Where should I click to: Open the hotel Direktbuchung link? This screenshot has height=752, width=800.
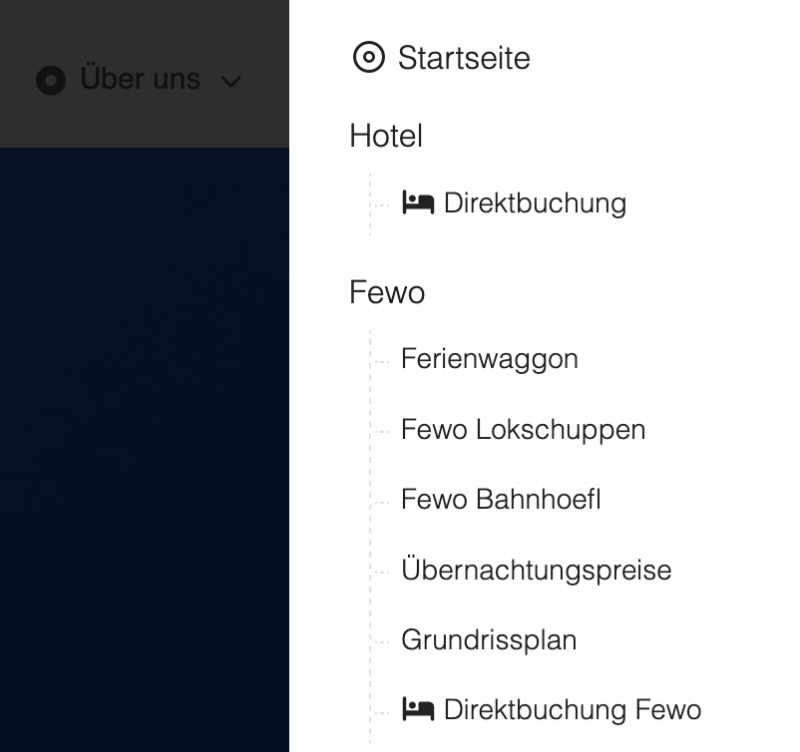pyautogui.click(x=535, y=203)
